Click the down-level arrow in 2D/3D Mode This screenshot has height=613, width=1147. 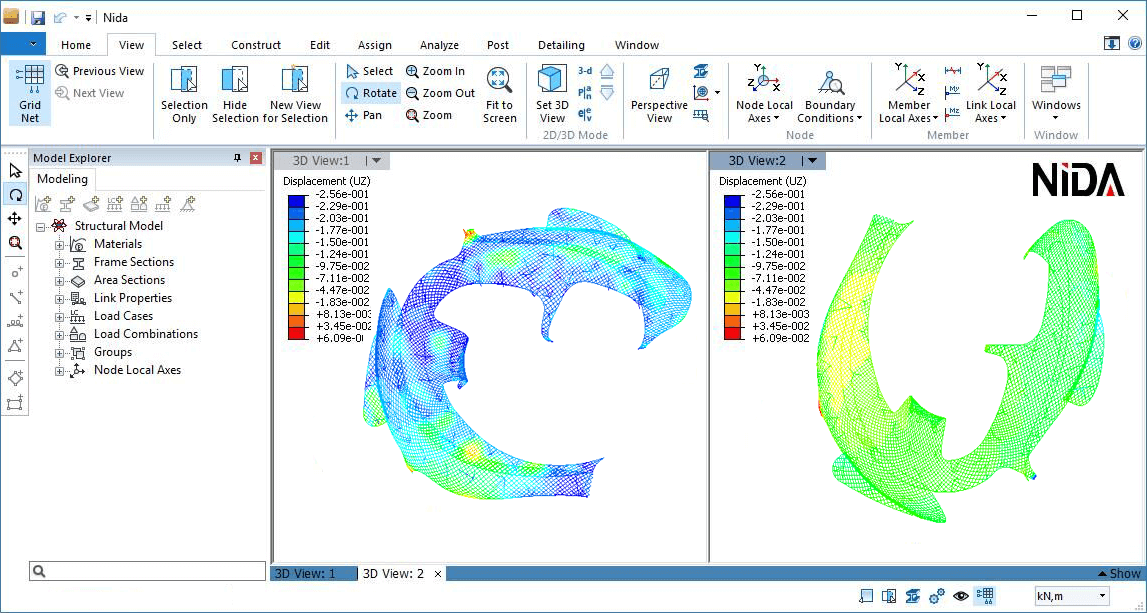pos(606,93)
